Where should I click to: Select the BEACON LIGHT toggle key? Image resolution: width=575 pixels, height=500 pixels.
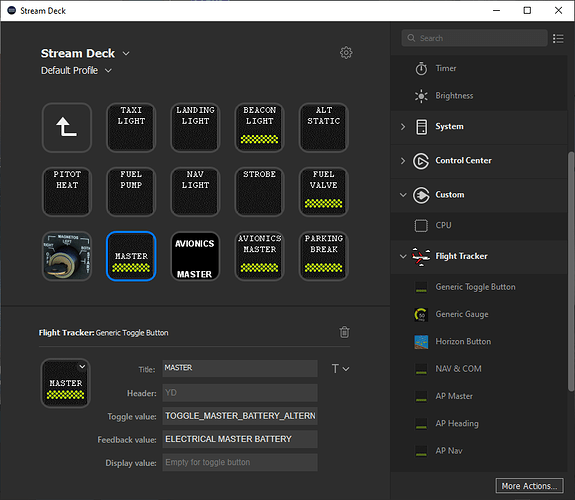260,127
